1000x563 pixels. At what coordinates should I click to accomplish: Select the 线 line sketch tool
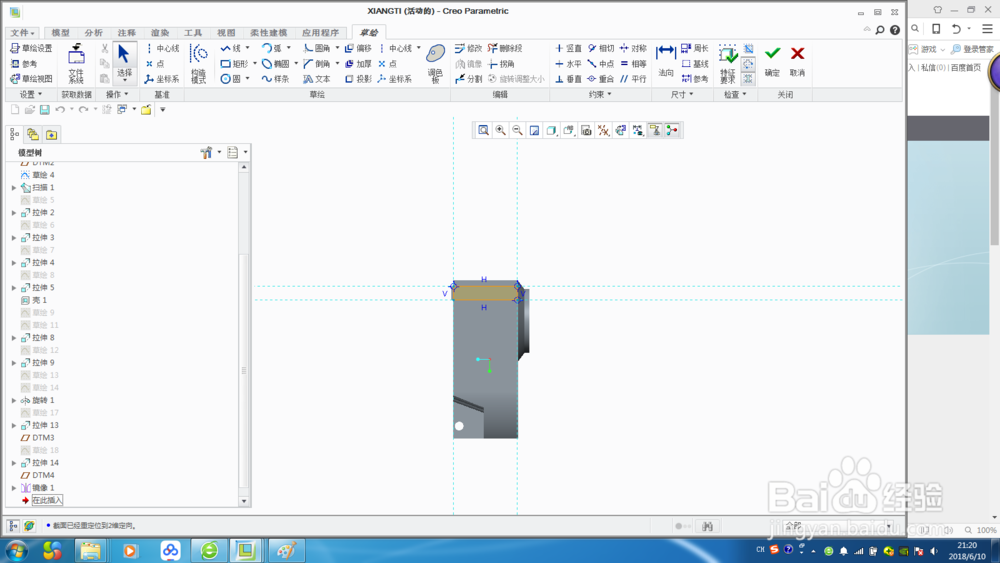tap(231, 48)
